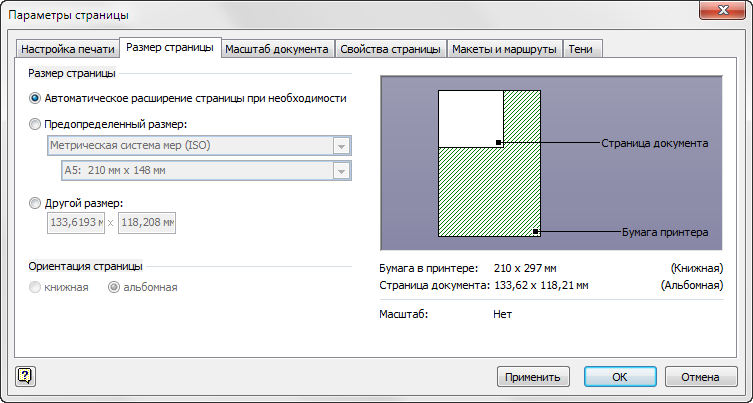Click the Отмена button
The width and height of the screenshot is (753, 403).
click(x=701, y=377)
